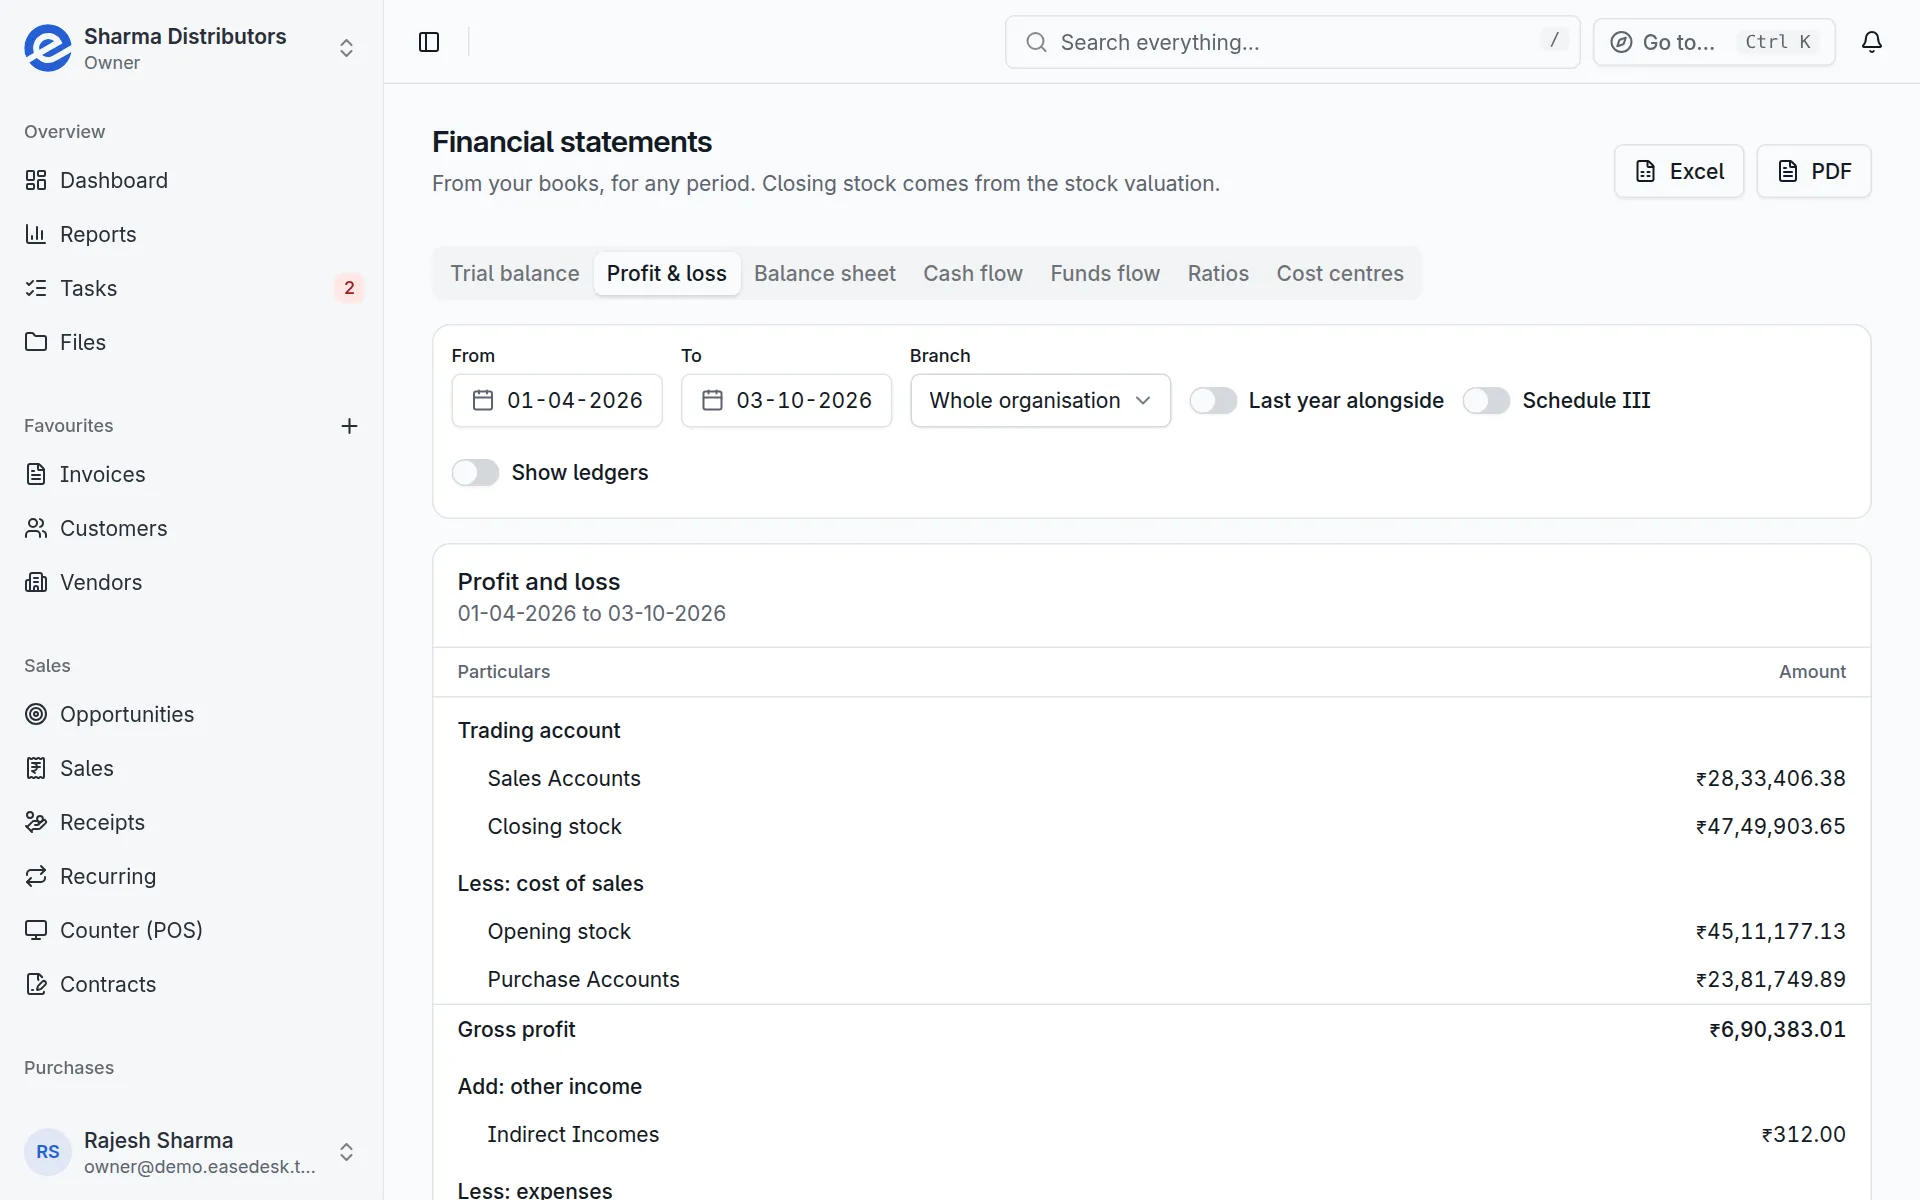Screen dimensions: 1920x1200
Task: Open Customers from Favourites
Action: (192, 528)
